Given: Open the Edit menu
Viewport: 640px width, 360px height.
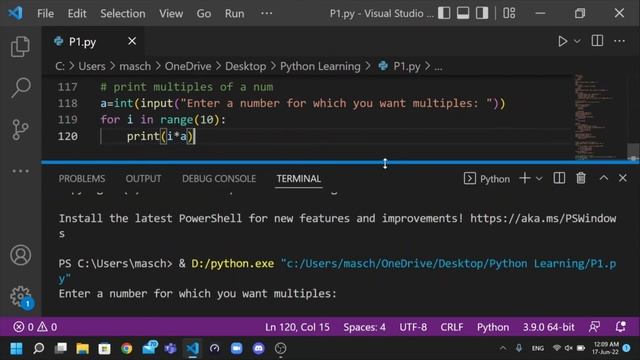Looking at the screenshot, I should coord(77,13).
